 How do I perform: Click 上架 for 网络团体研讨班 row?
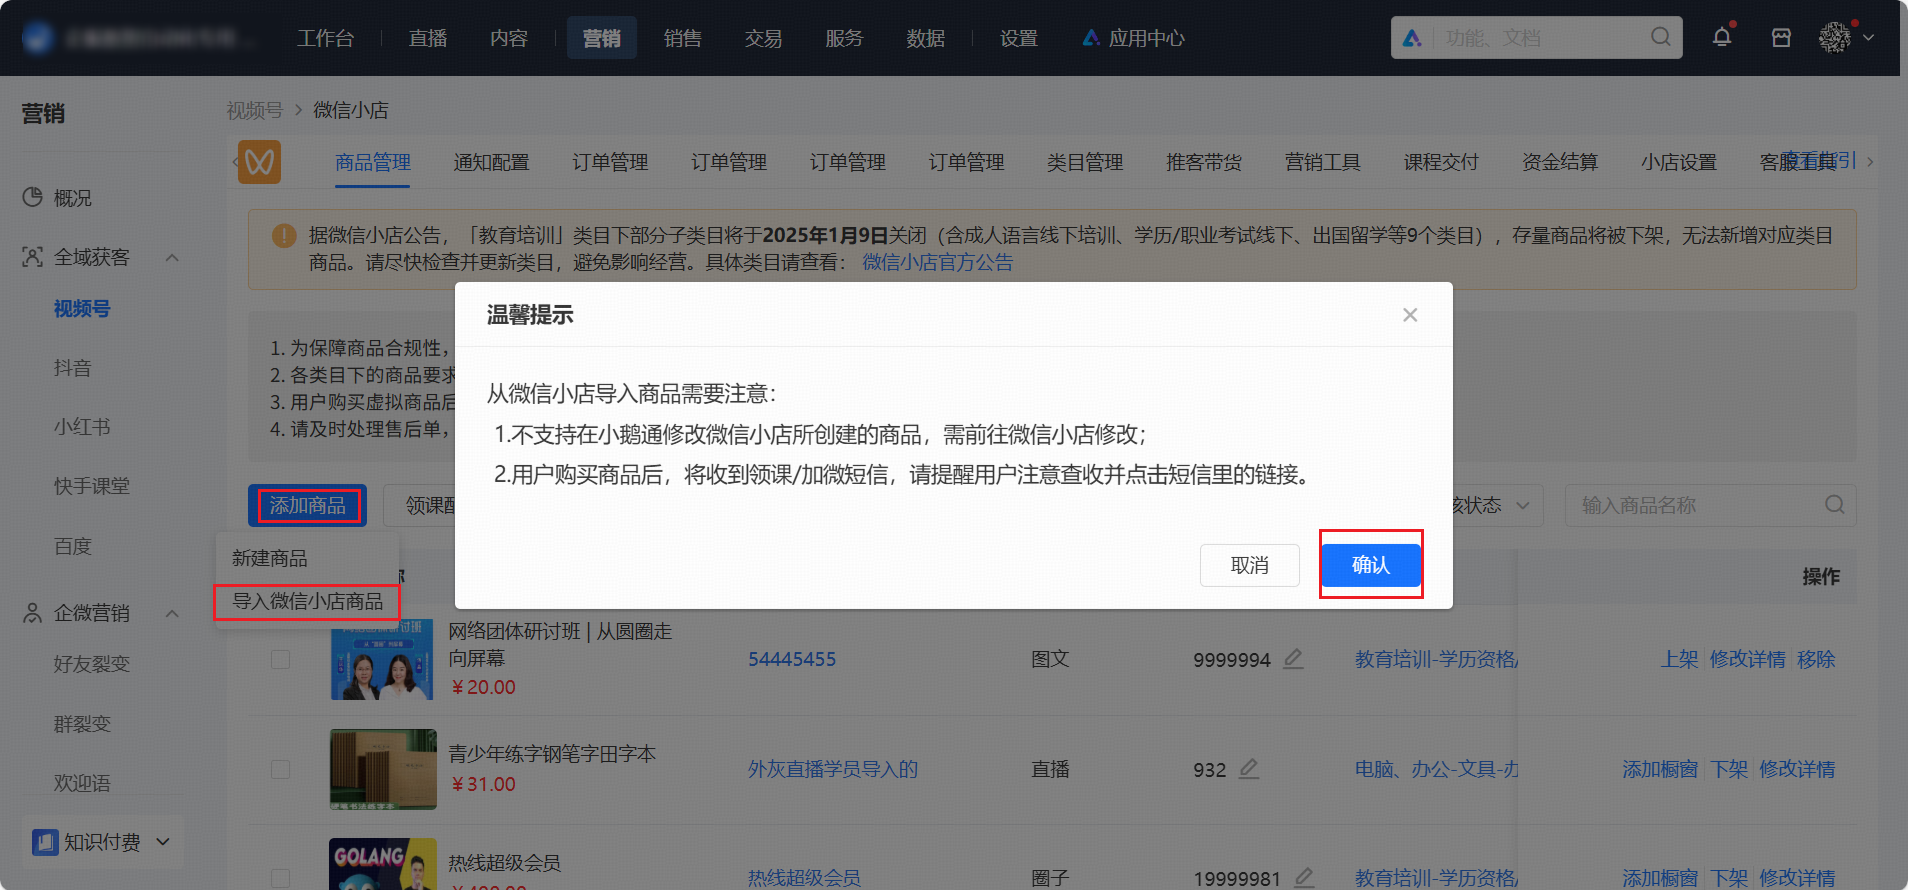(x=1680, y=659)
